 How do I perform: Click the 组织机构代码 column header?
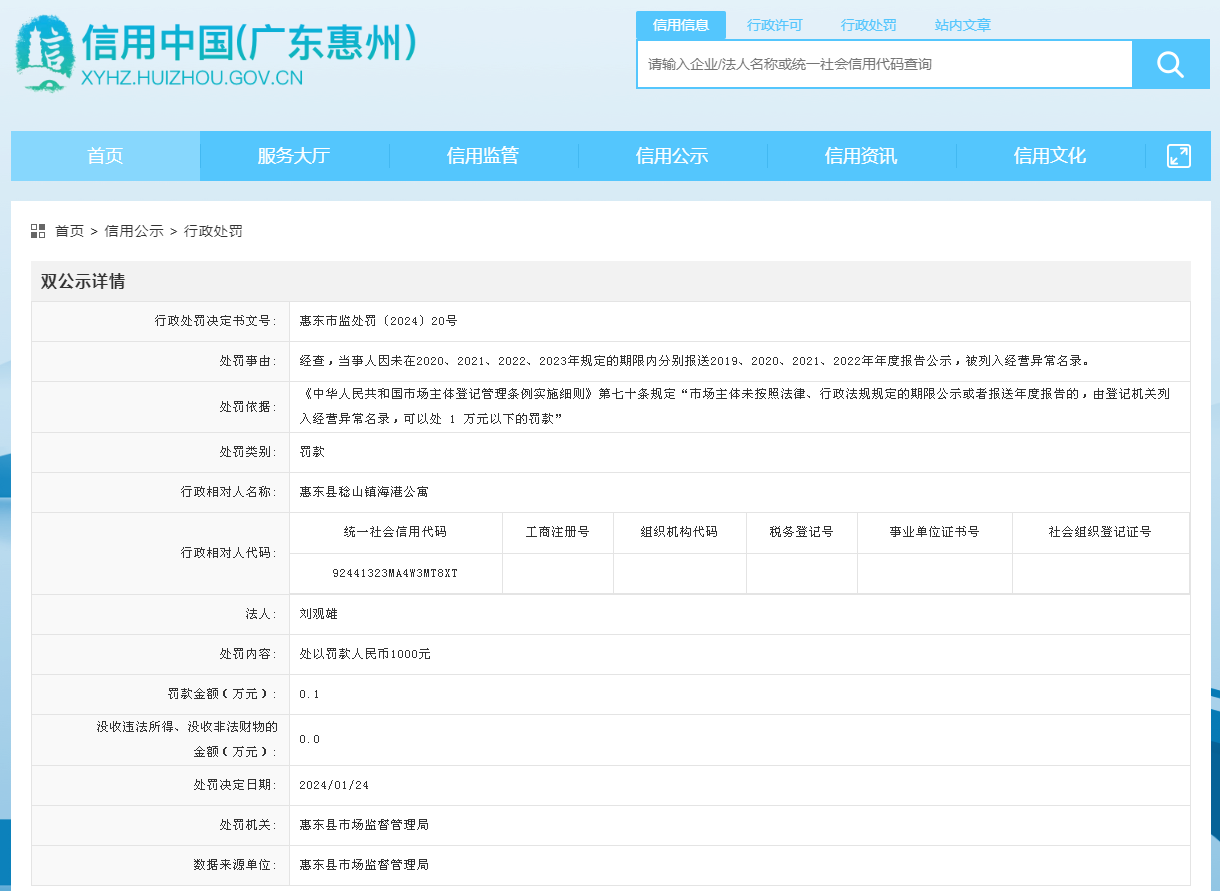(x=680, y=532)
